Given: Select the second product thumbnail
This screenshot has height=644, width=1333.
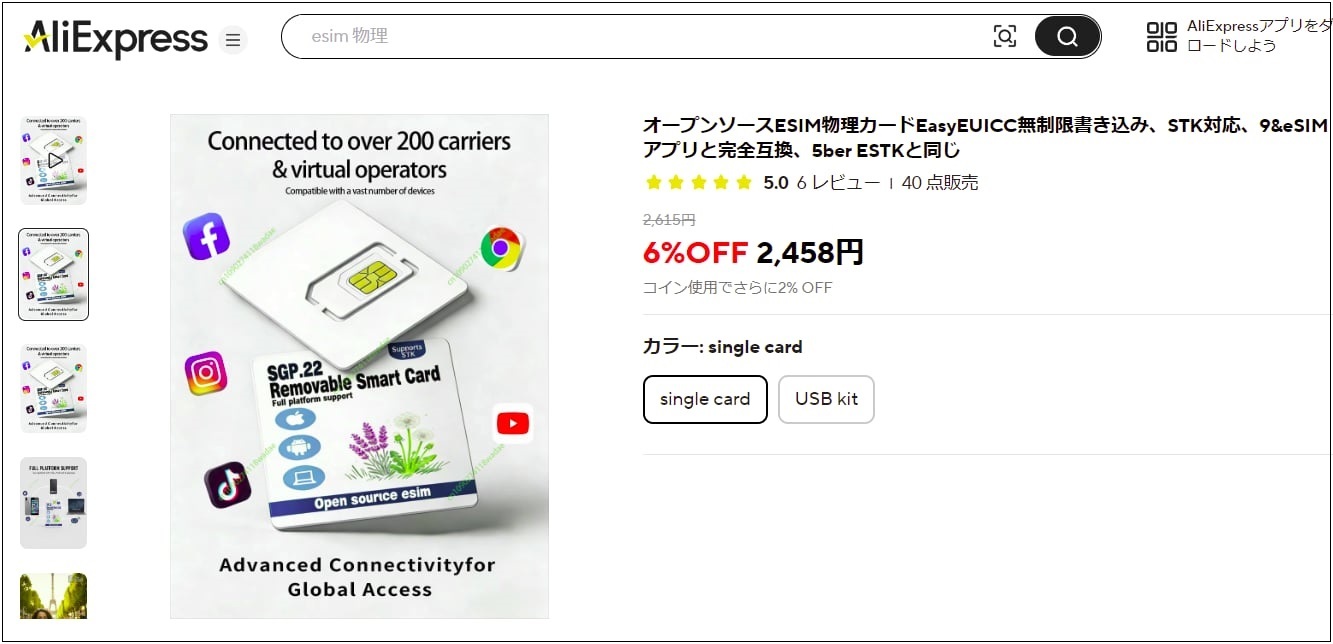Looking at the screenshot, I should pyautogui.click(x=54, y=274).
